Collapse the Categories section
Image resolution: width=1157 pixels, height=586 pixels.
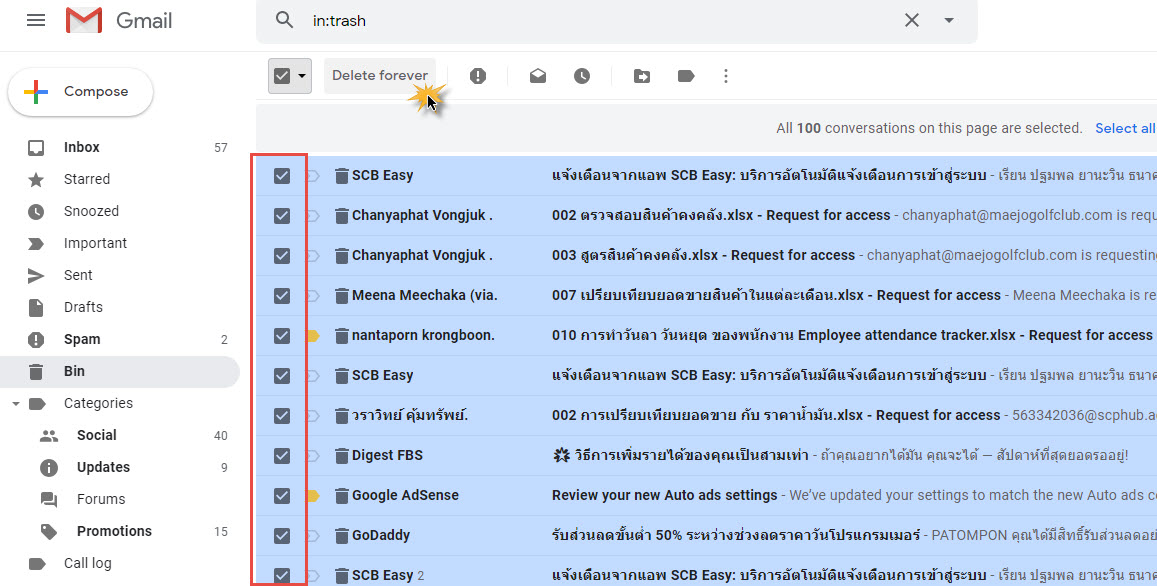pyautogui.click(x=15, y=404)
